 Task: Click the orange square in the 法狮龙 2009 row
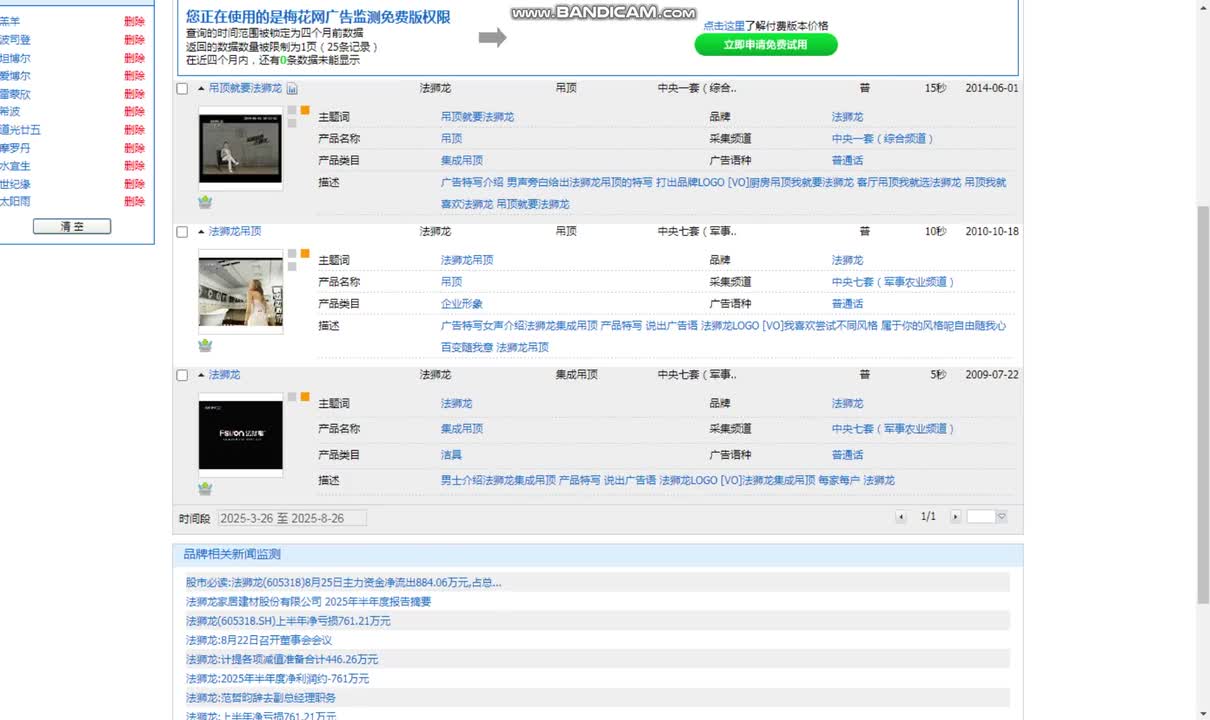(x=305, y=397)
